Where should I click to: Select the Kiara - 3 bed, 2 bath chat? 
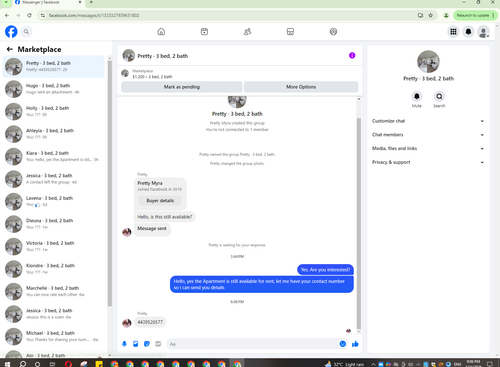point(54,156)
